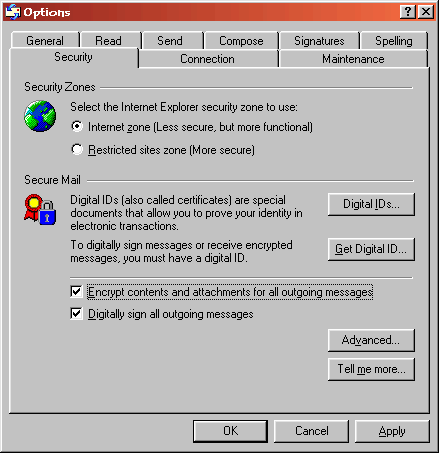The width and height of the screenshot is (439, 453).
Task: Uncheck Encrypt contents and attachments checkbox
Action: pos(76,292)
